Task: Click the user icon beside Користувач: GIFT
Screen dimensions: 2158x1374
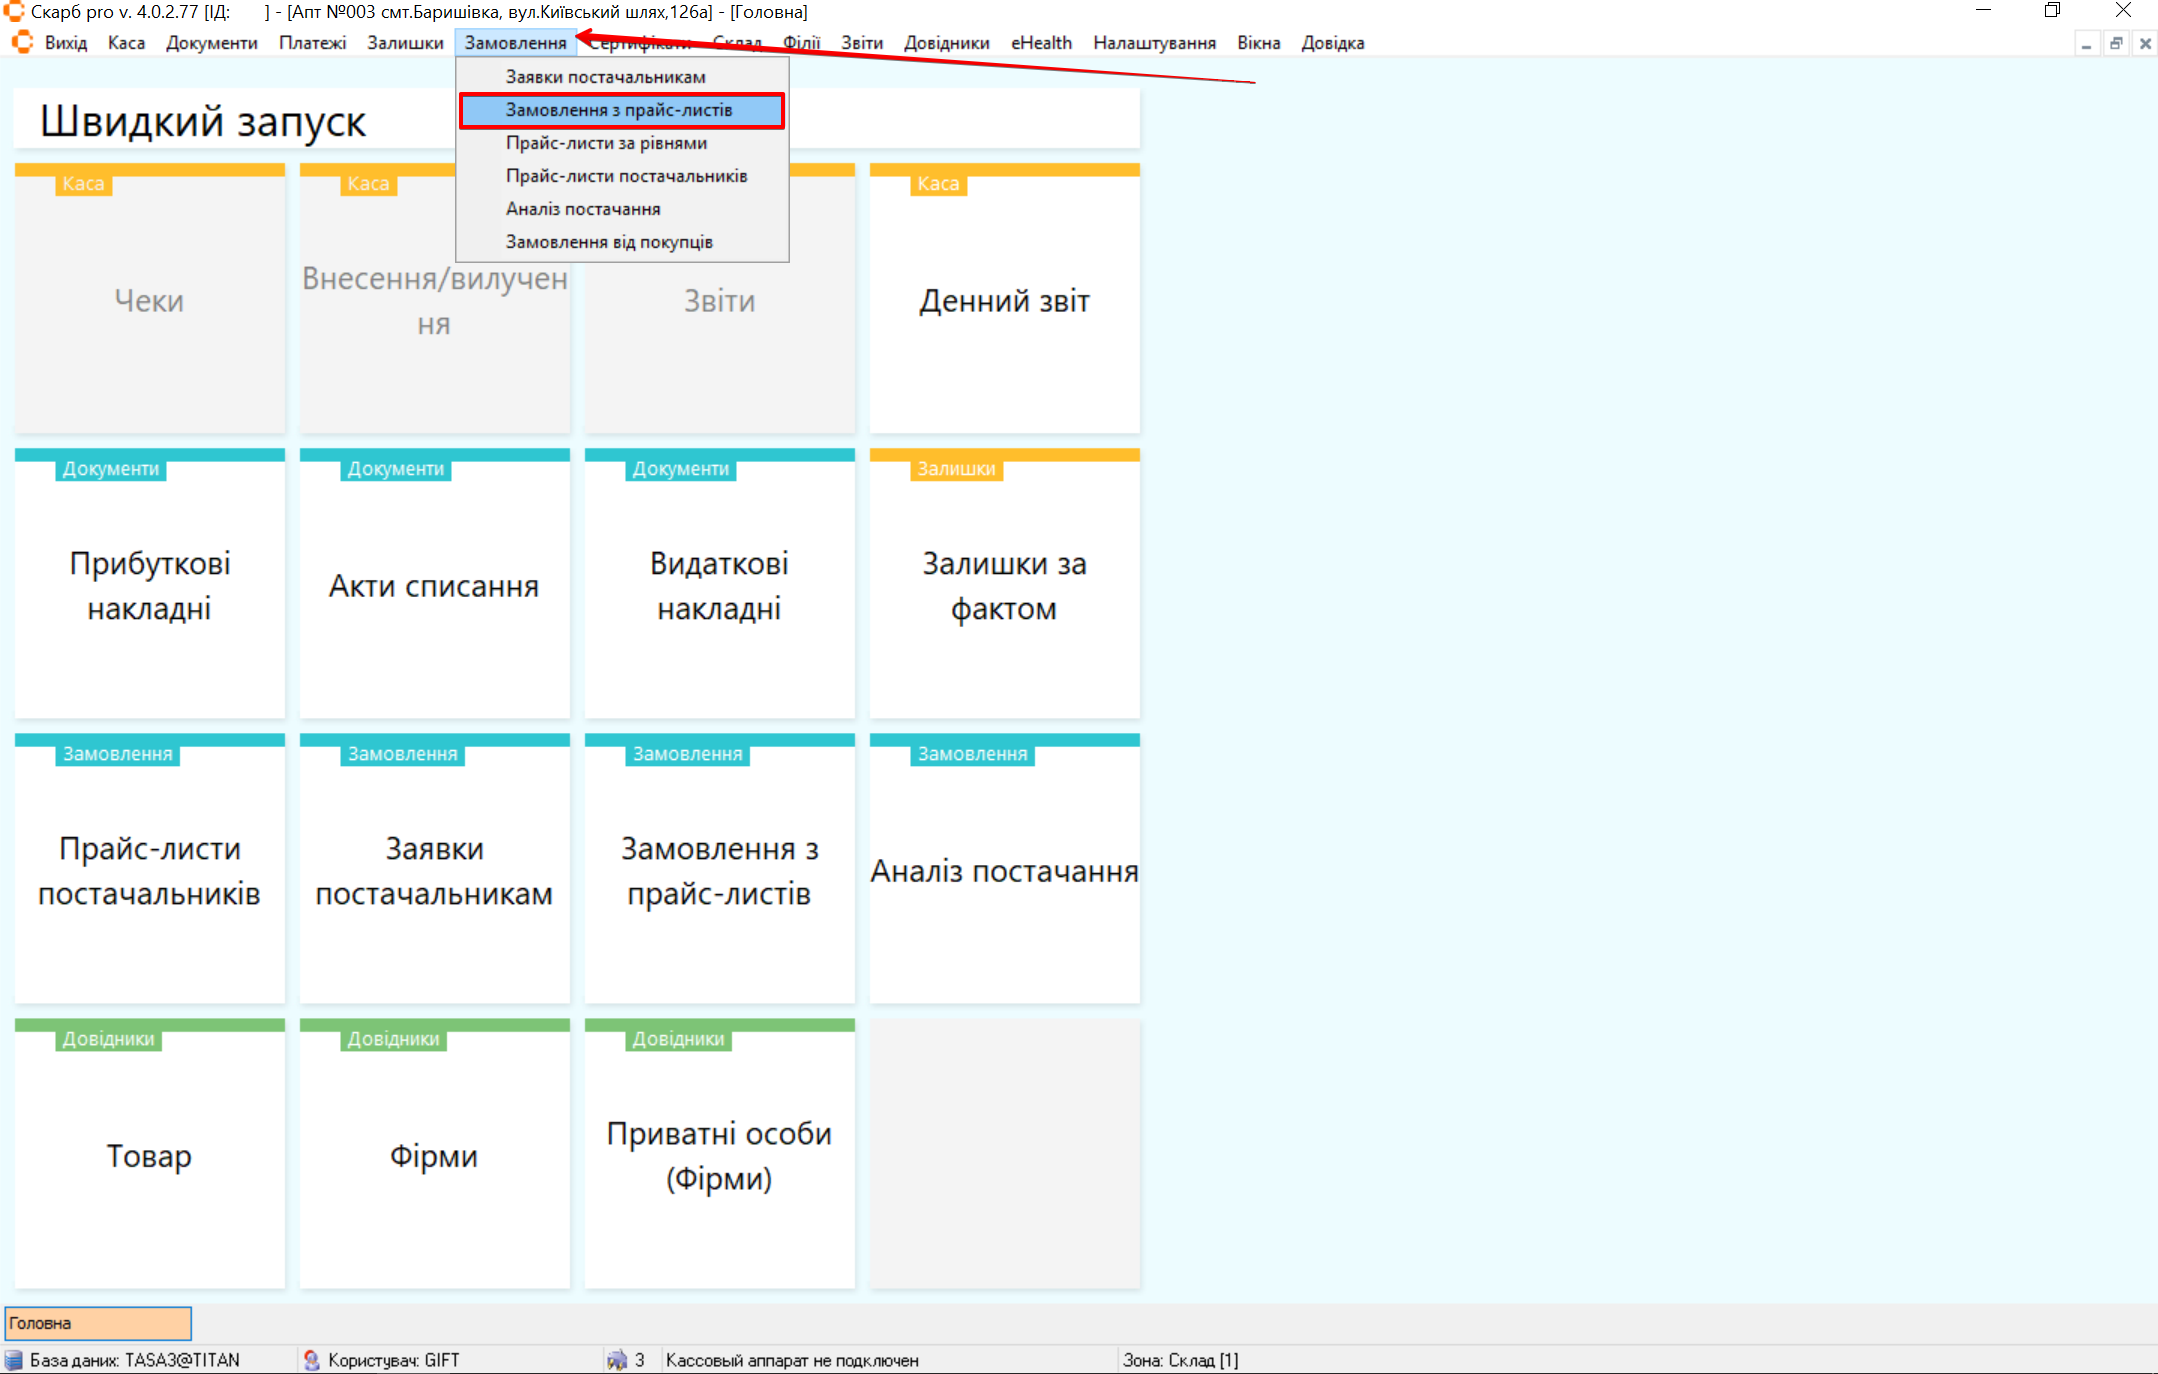Action: (x=312, y=1360)
